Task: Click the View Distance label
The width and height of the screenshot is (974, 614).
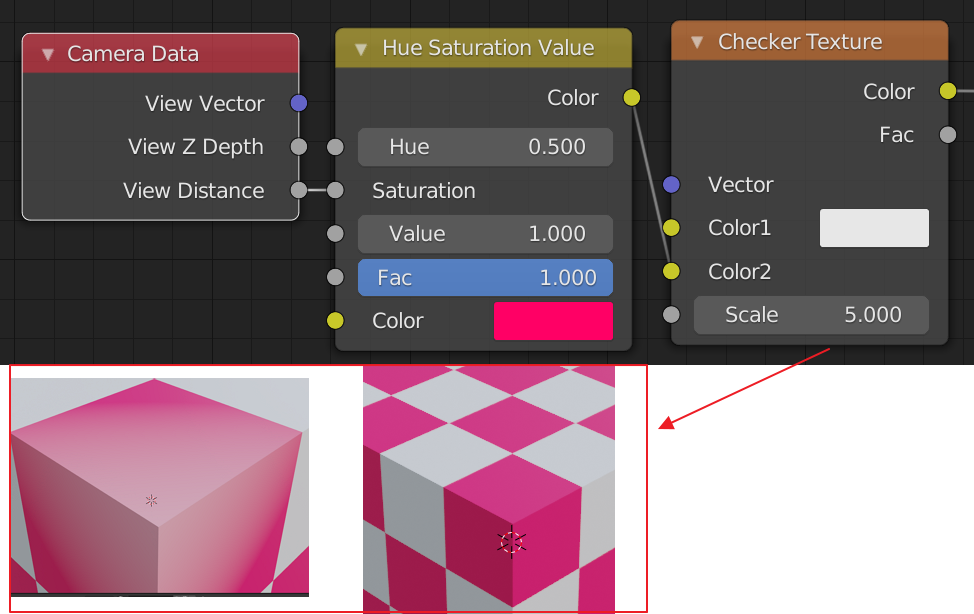Action: 193,190
